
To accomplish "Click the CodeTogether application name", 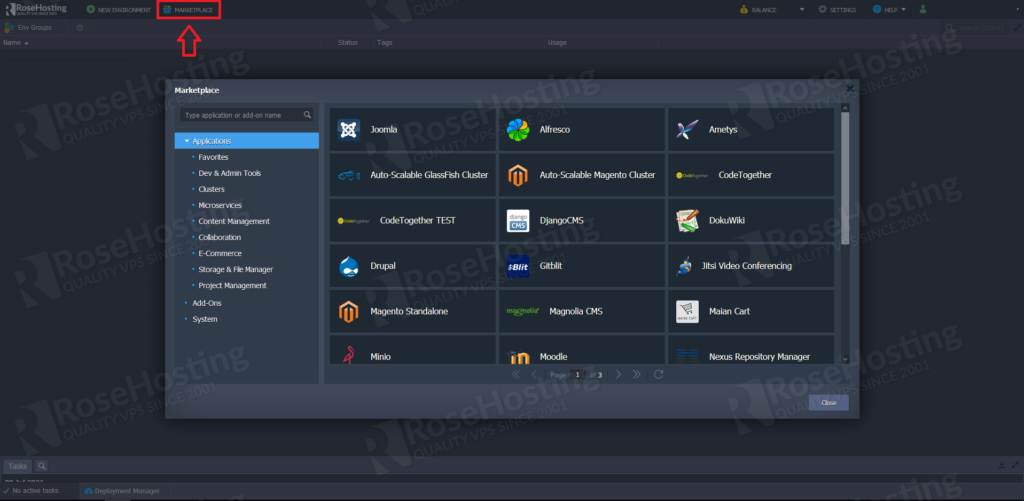I will pyautogui.click(x=745, y=175).
